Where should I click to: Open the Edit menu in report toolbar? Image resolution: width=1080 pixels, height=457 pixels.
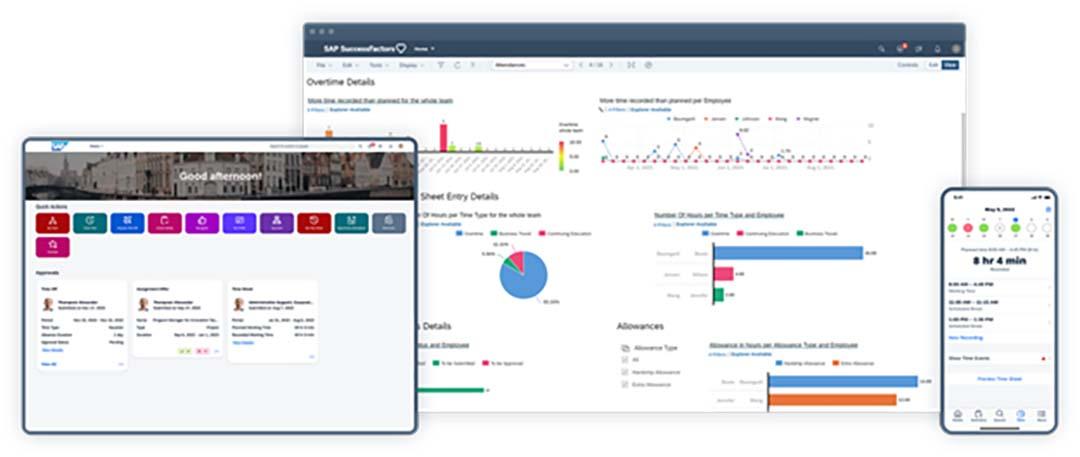click(x=350, y=65)
